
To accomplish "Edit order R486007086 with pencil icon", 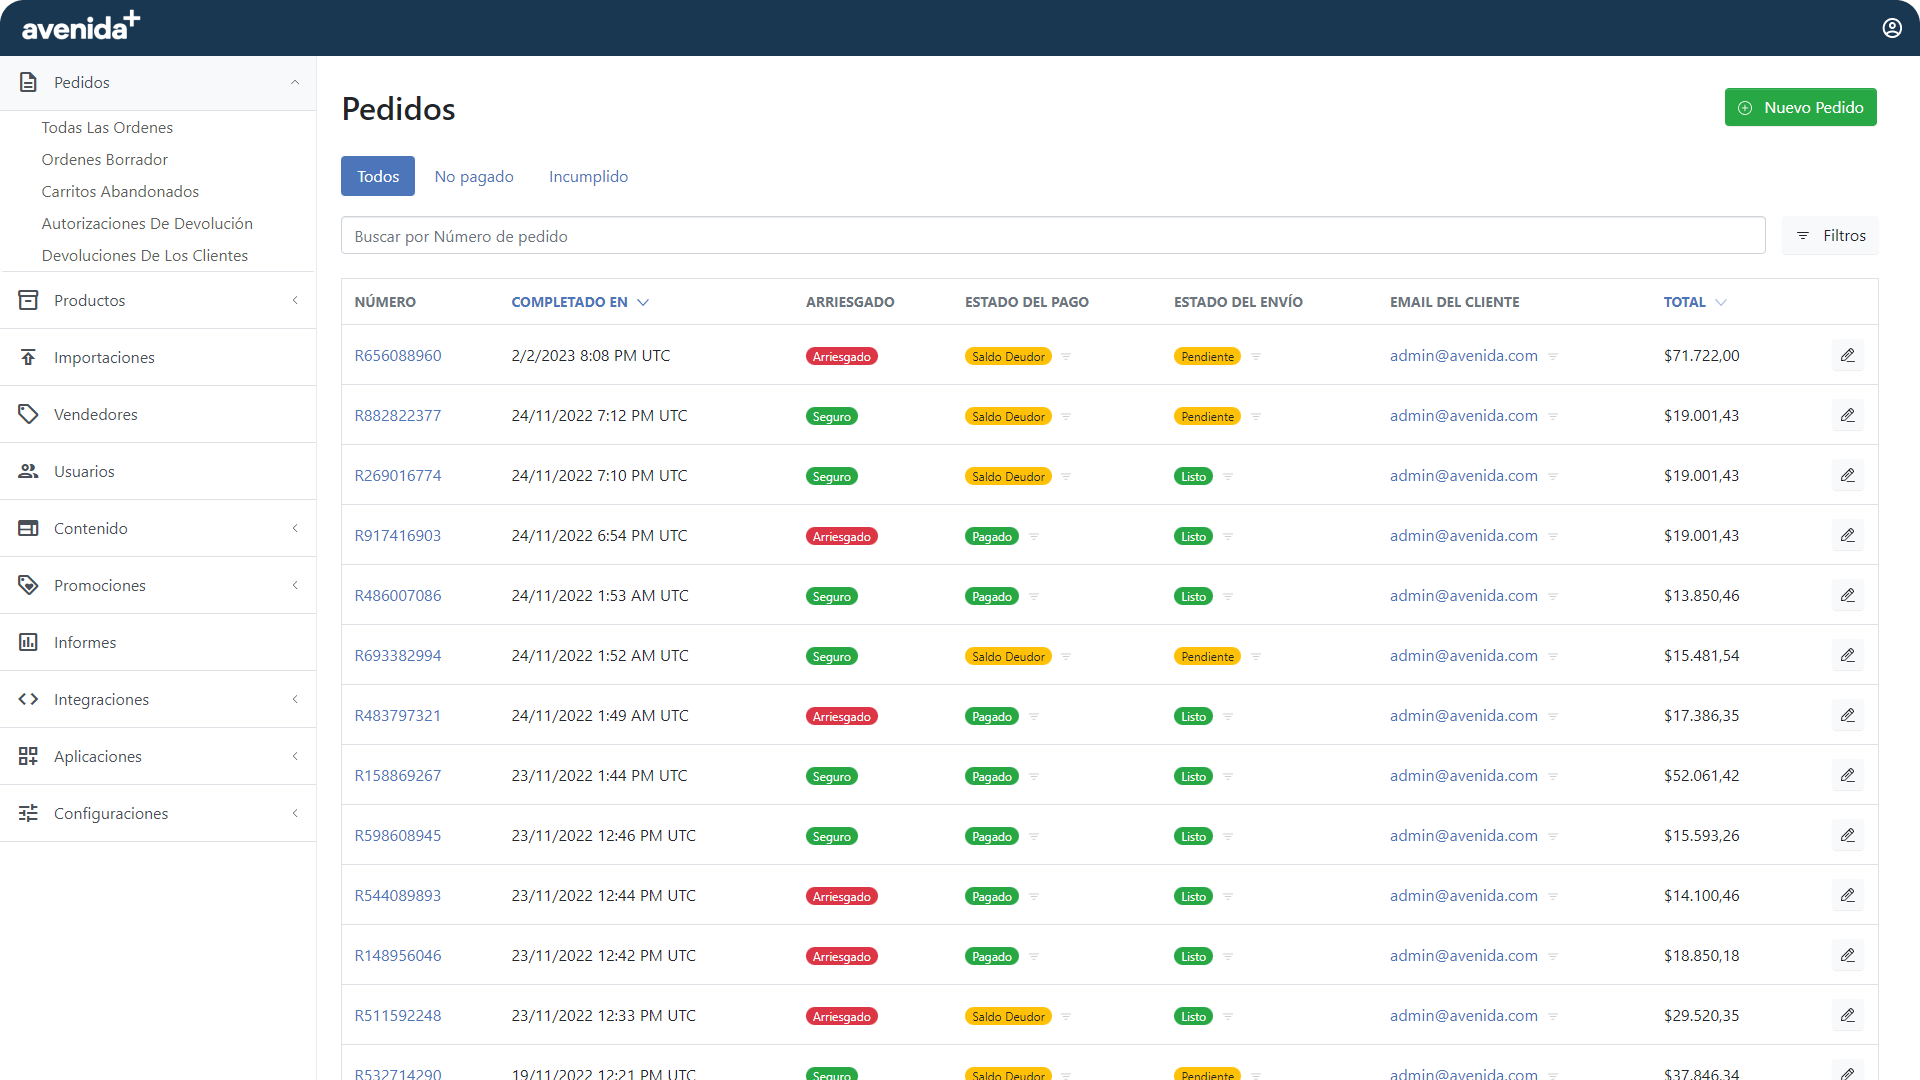I will tap(1848, 595).
